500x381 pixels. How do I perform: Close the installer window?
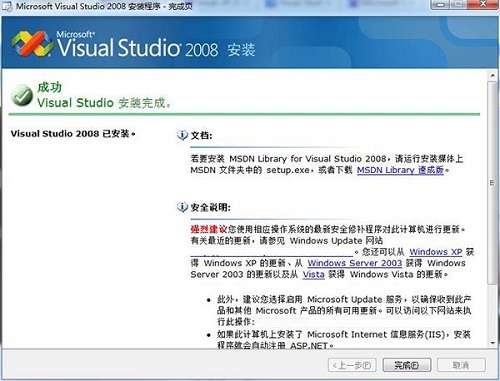tap(483, 4)
